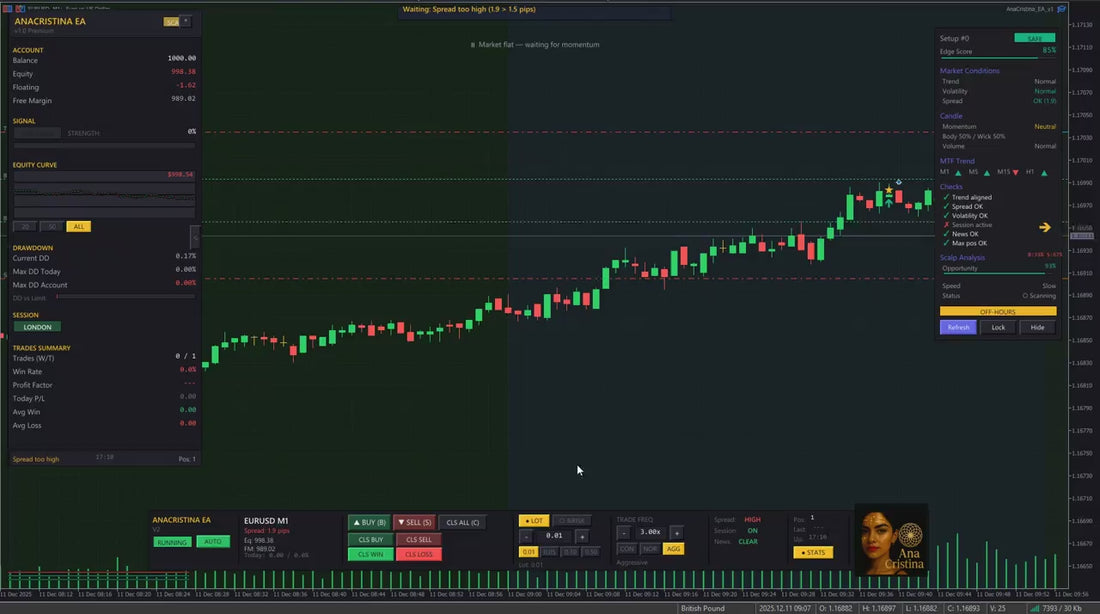Click the Refresh button in Setup panel

pos(957,327)
